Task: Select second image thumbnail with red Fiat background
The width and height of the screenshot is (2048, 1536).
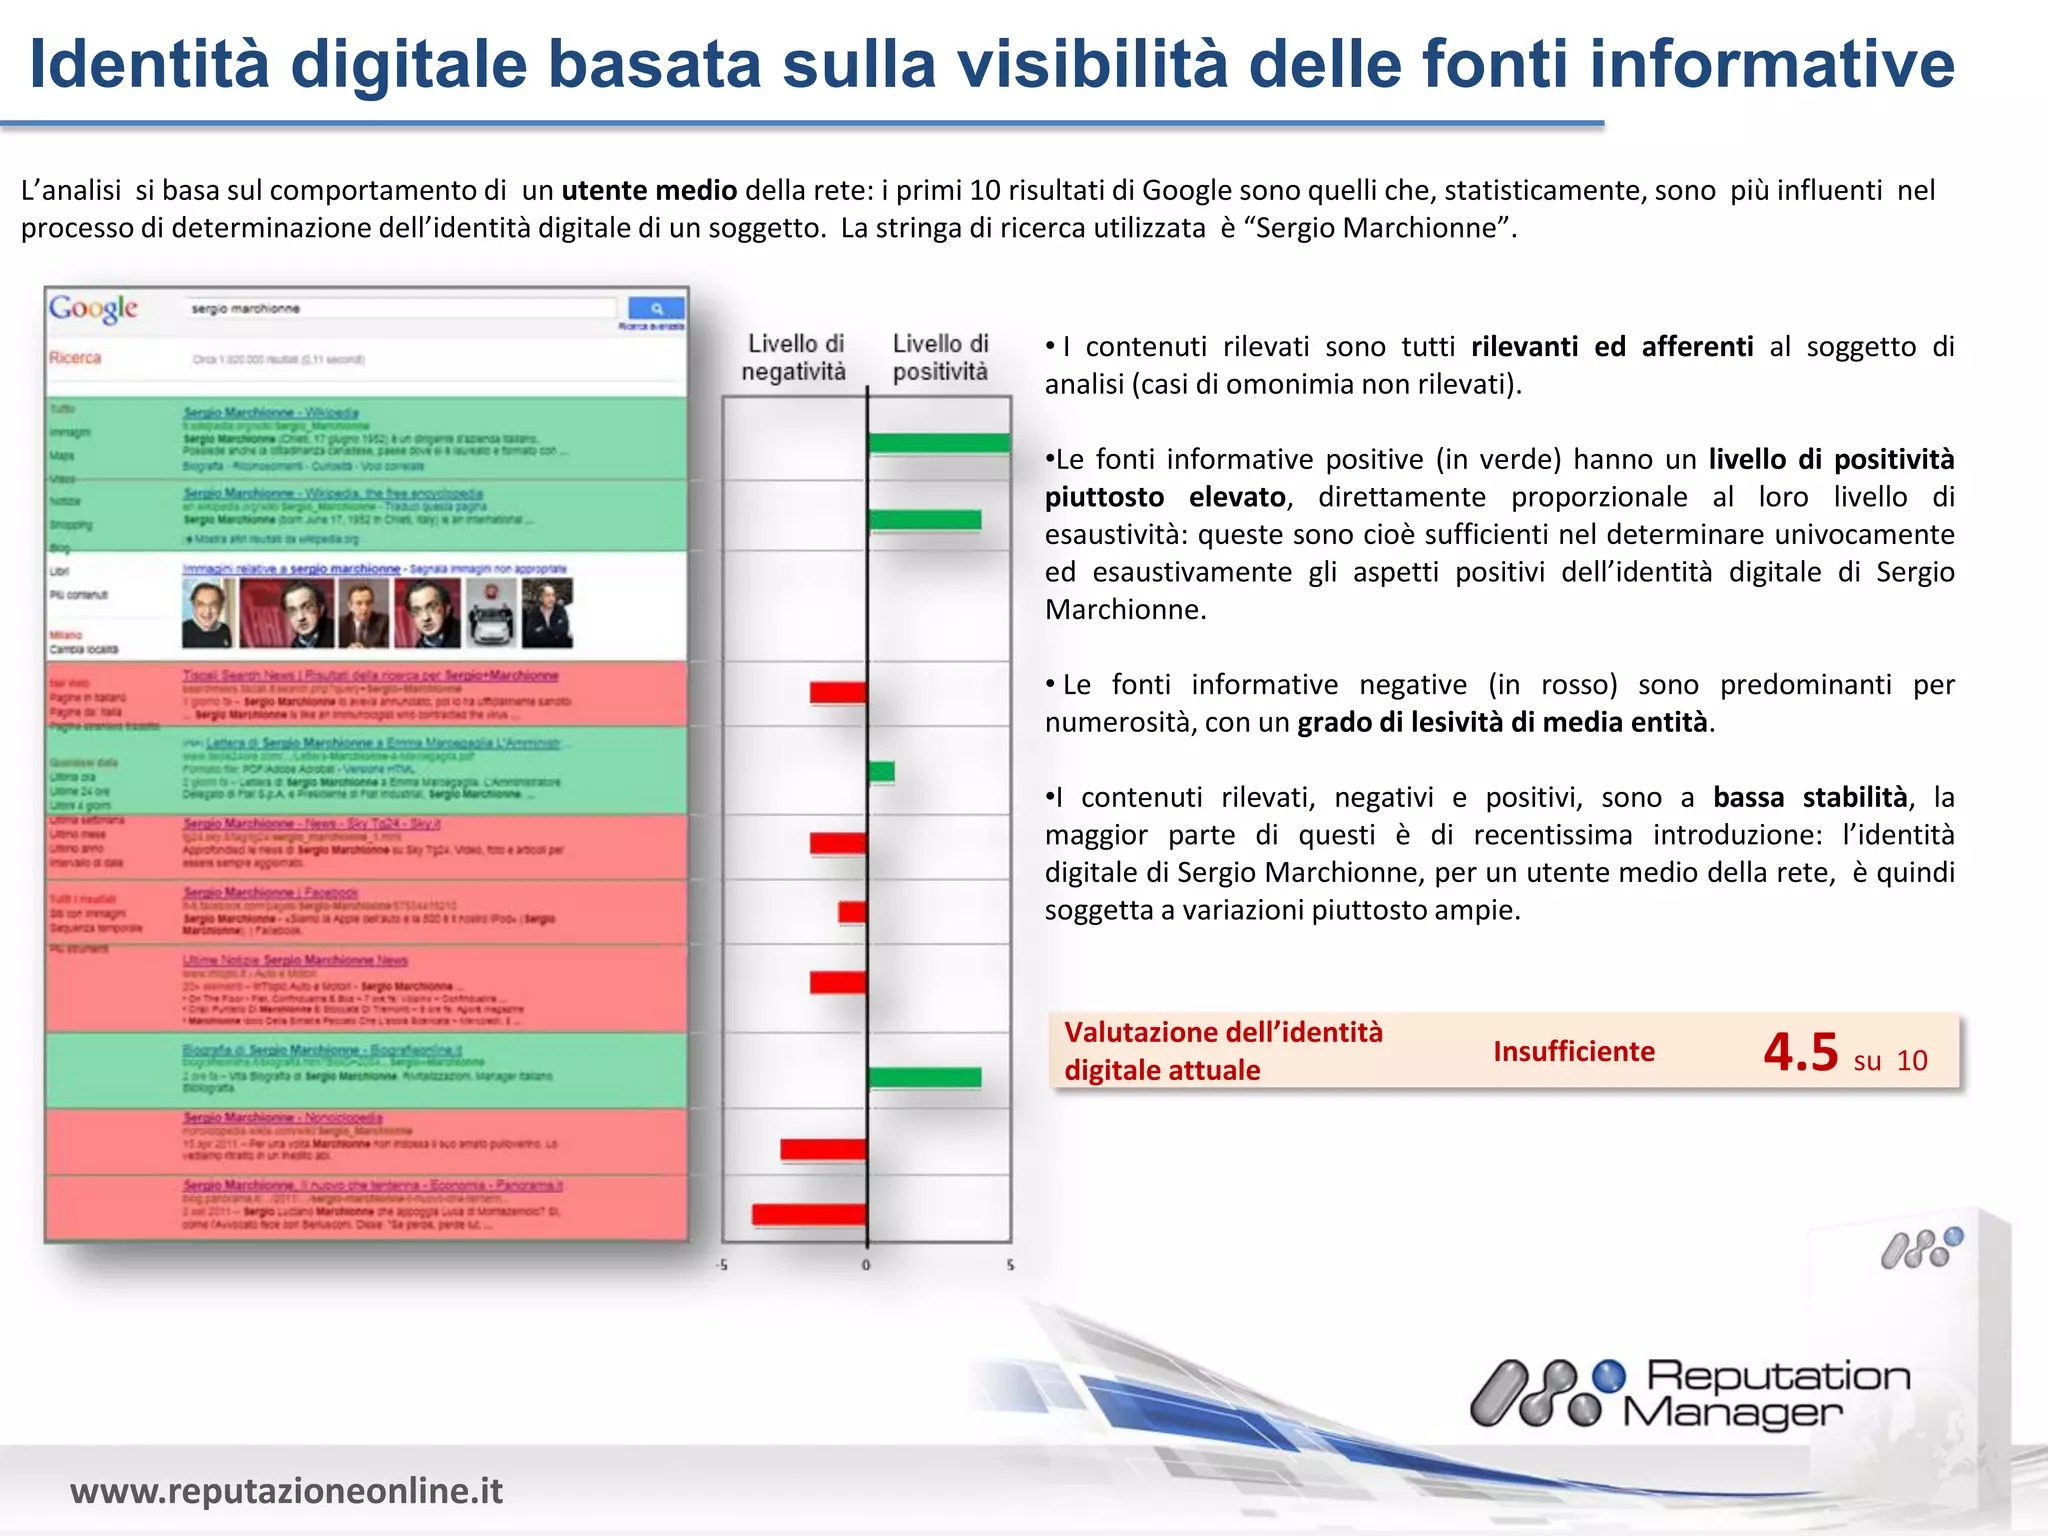Action: pos(286,613)
